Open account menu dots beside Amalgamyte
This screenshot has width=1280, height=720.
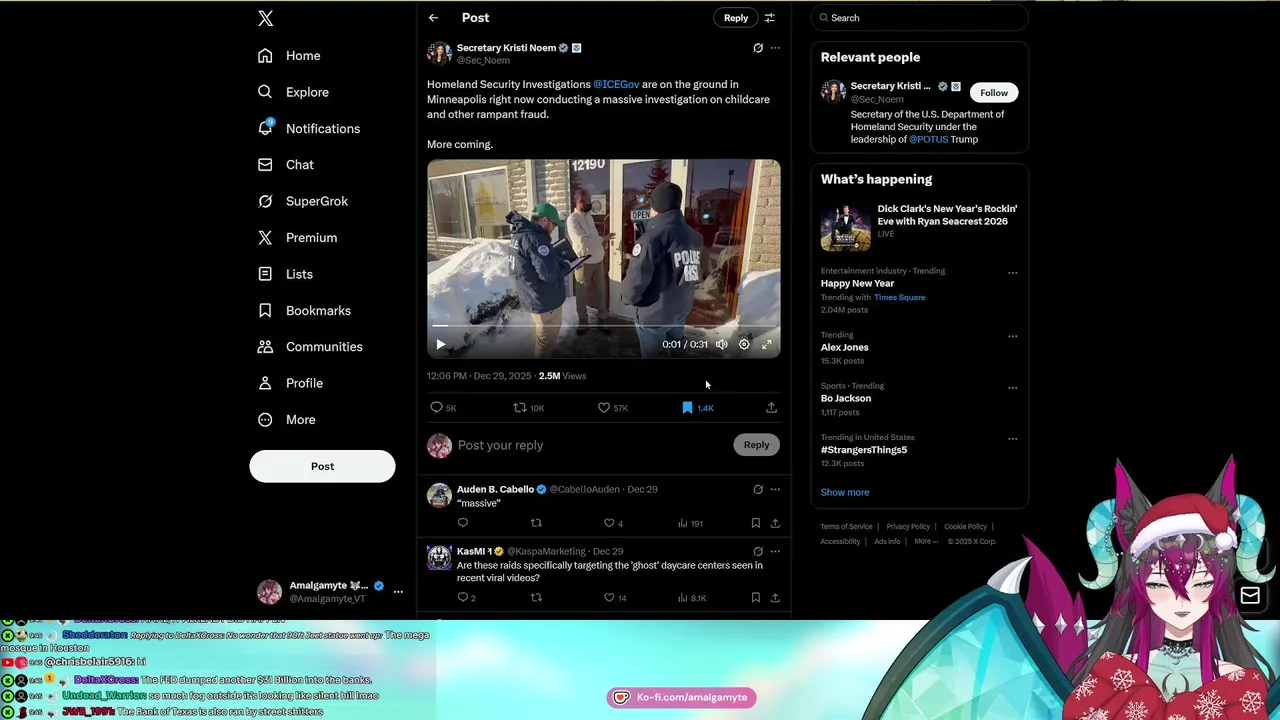click(x=398, y=592)
